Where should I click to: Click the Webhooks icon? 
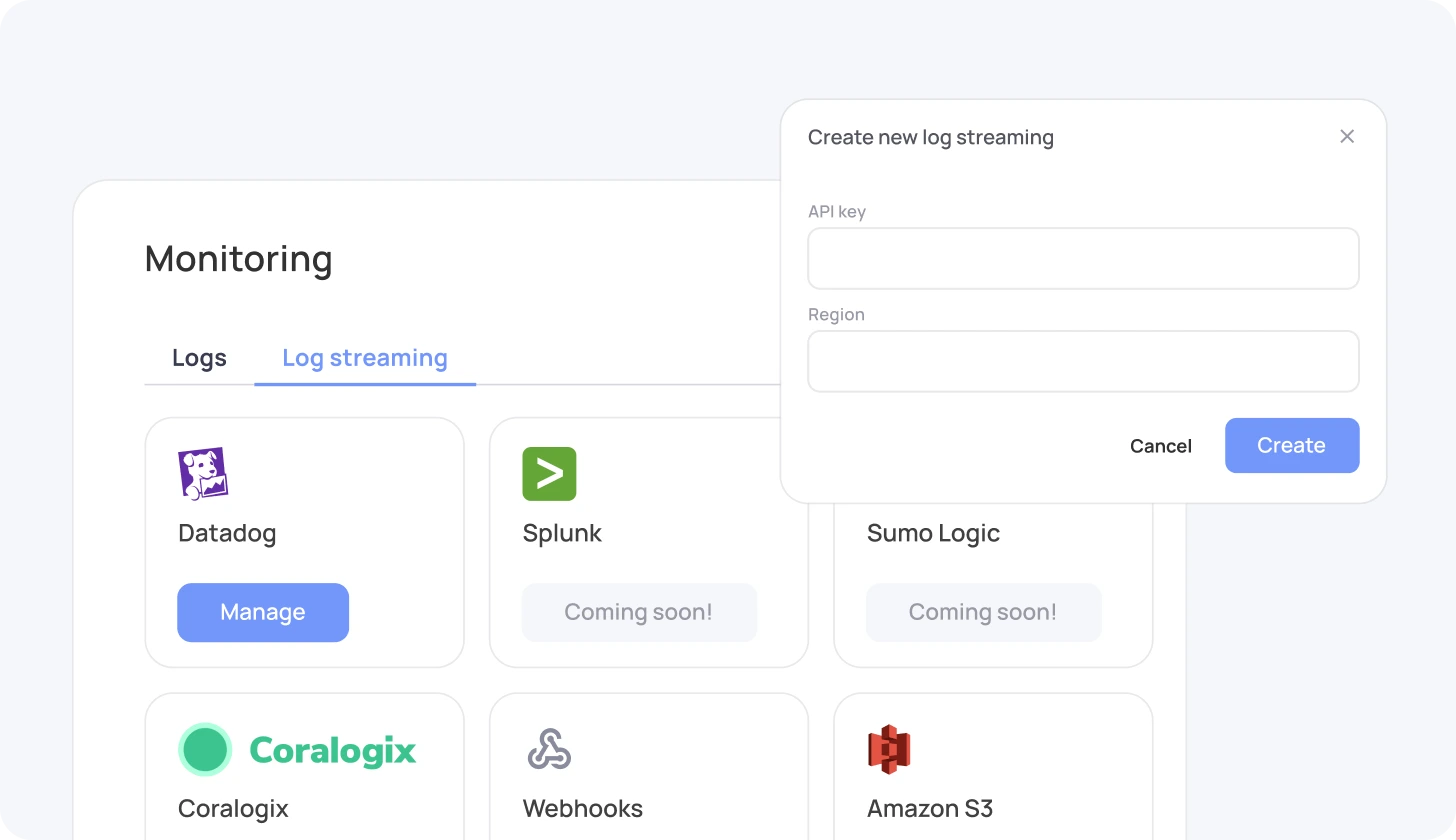[x=549, y=750]
